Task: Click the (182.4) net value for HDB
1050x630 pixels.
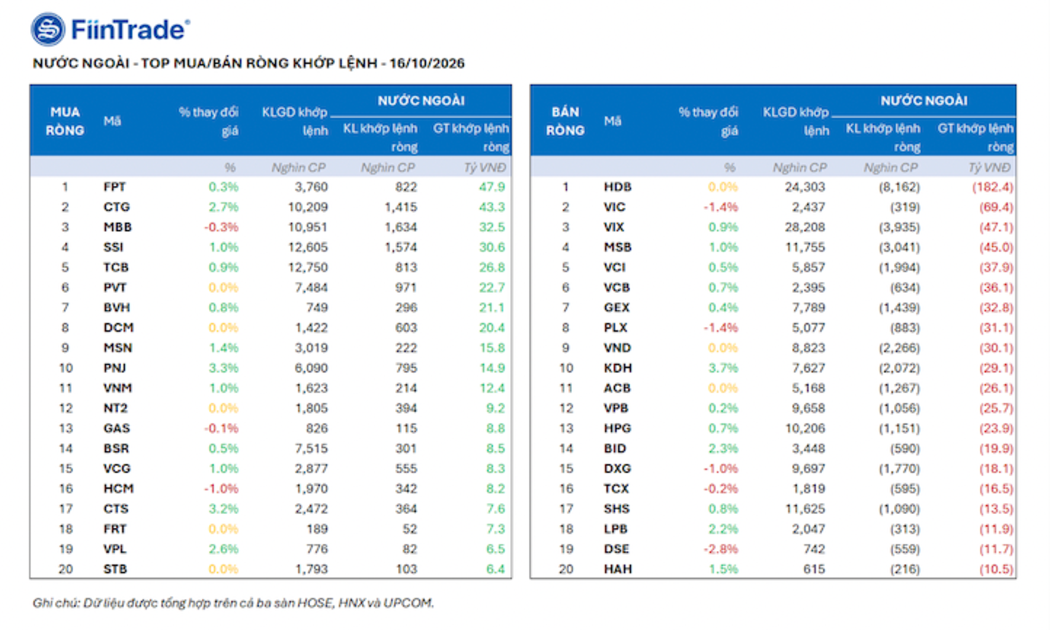Action: (x=992, y=187)
